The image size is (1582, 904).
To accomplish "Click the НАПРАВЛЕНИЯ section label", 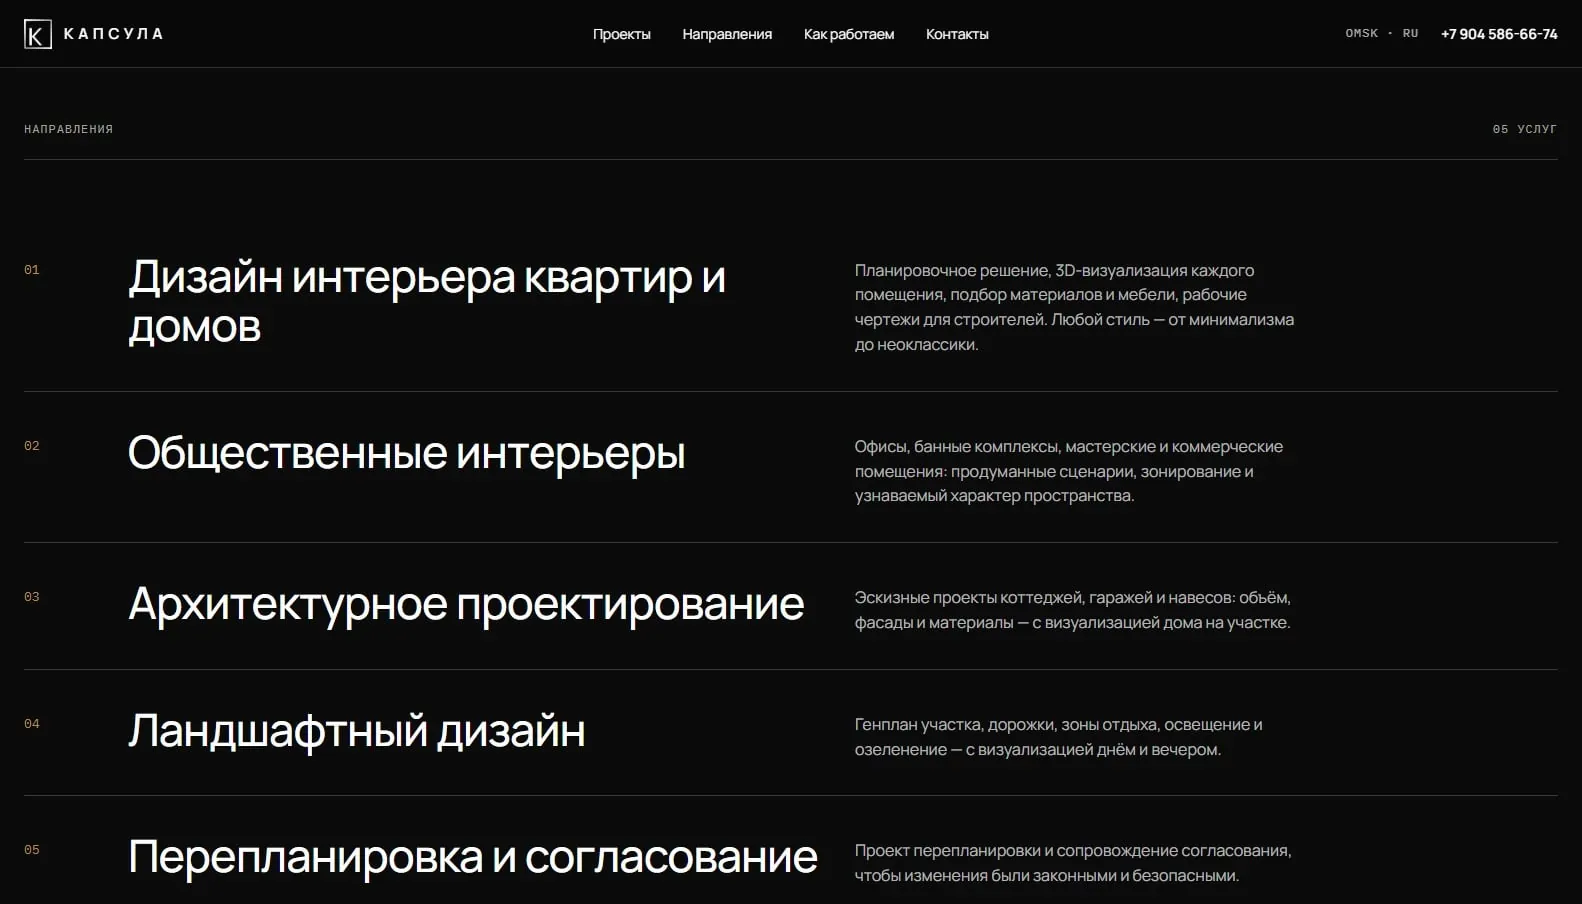I will [x=69, y=129].
